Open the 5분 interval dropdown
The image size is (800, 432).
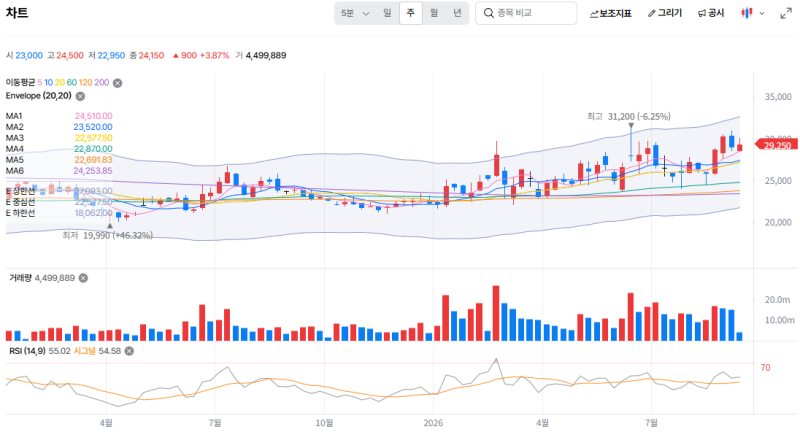[355, 13]
